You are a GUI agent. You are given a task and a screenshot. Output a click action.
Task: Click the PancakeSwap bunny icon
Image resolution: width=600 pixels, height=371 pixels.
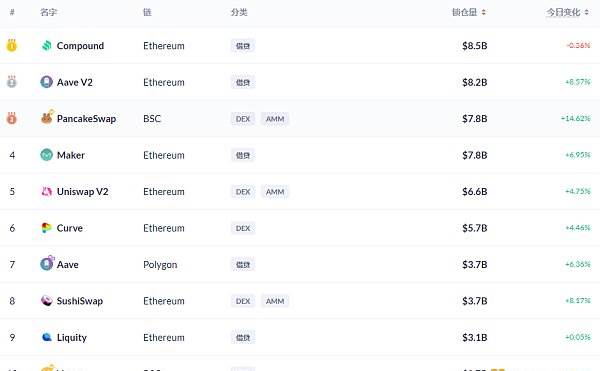(x=47, y=117)
